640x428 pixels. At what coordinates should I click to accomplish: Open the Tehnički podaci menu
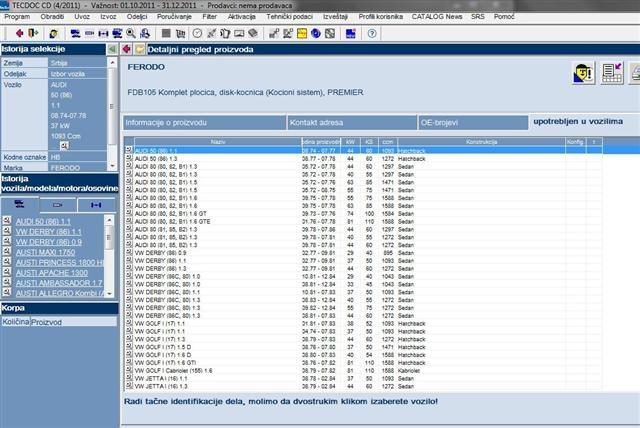[x=289, y=17]
